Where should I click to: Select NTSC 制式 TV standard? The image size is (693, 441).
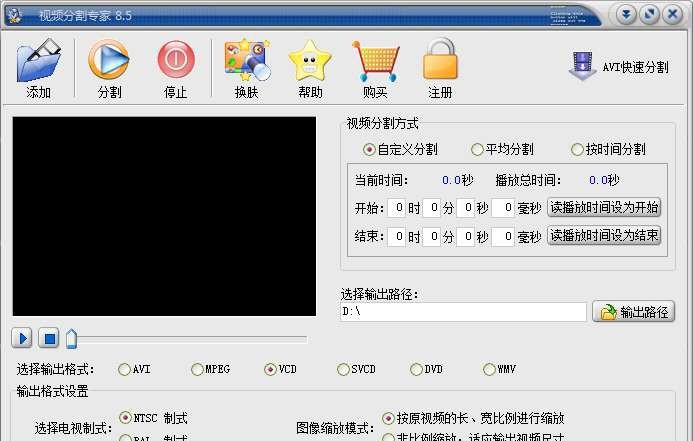[153, 418]
